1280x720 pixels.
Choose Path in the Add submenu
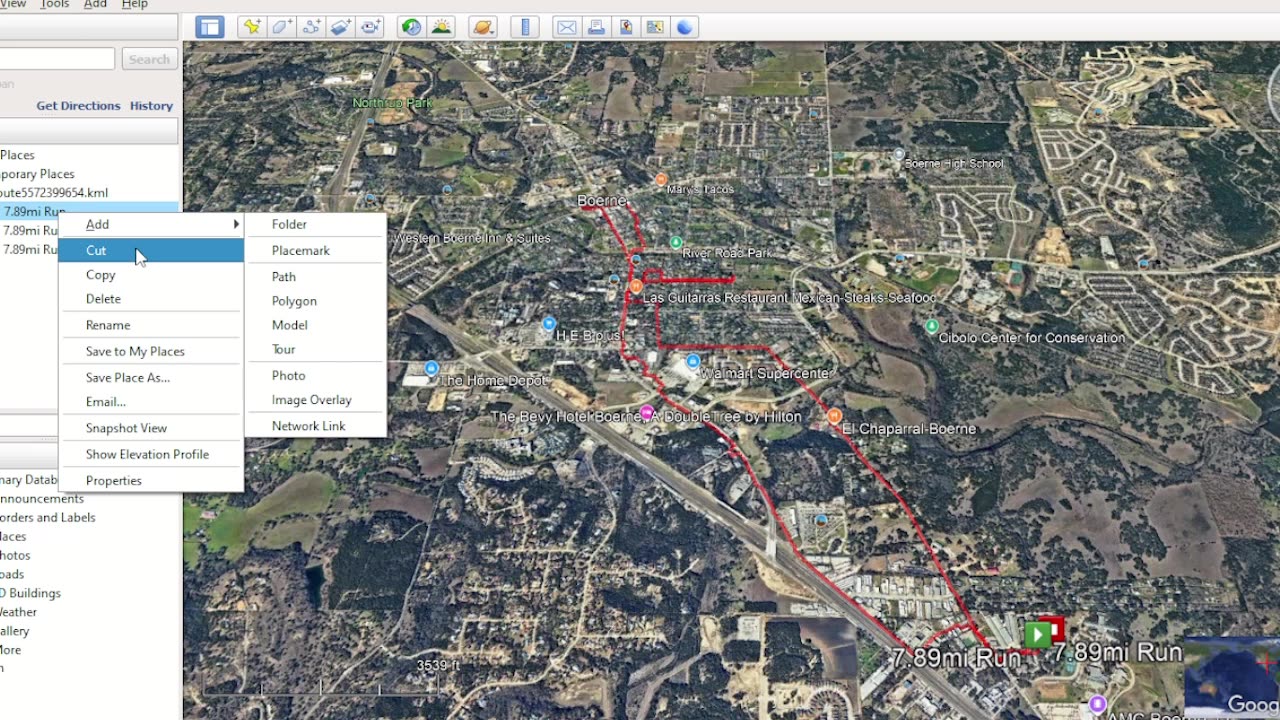tap(316, 276)
